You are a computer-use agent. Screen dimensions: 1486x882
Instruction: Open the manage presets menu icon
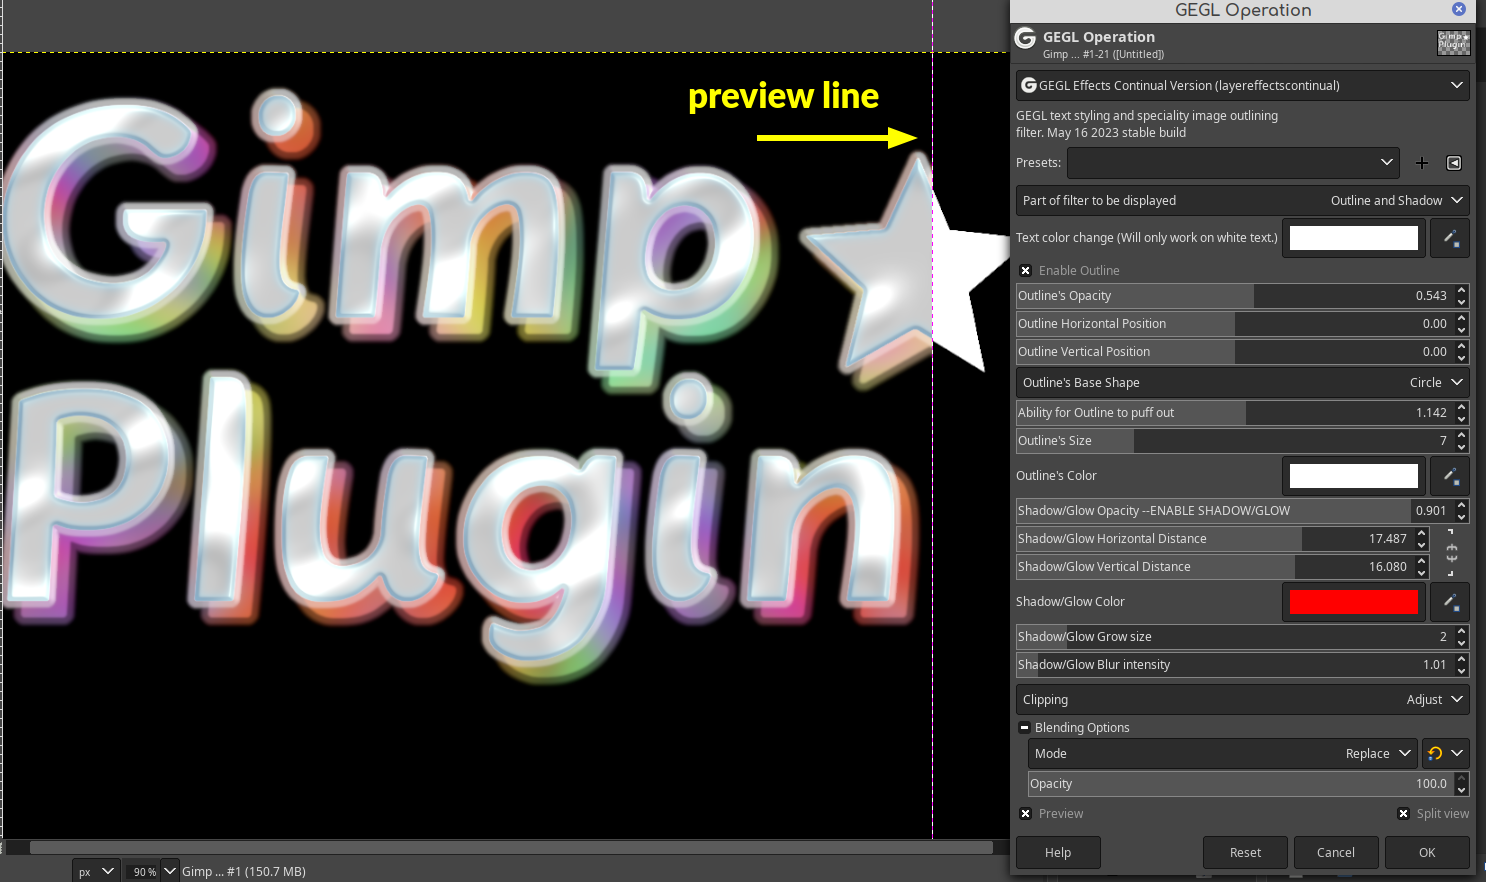coord(1454,163)
